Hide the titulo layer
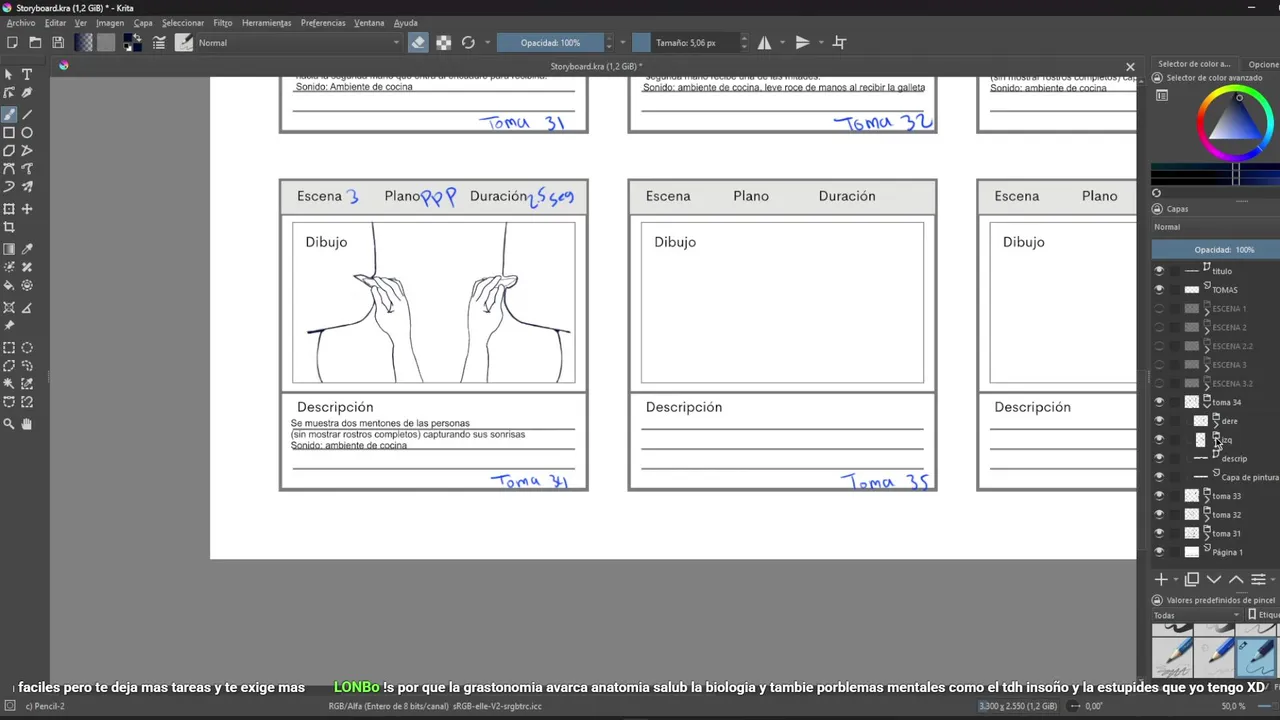Viewport: 1280px width, 720px height. click(x=1159, y=271)
